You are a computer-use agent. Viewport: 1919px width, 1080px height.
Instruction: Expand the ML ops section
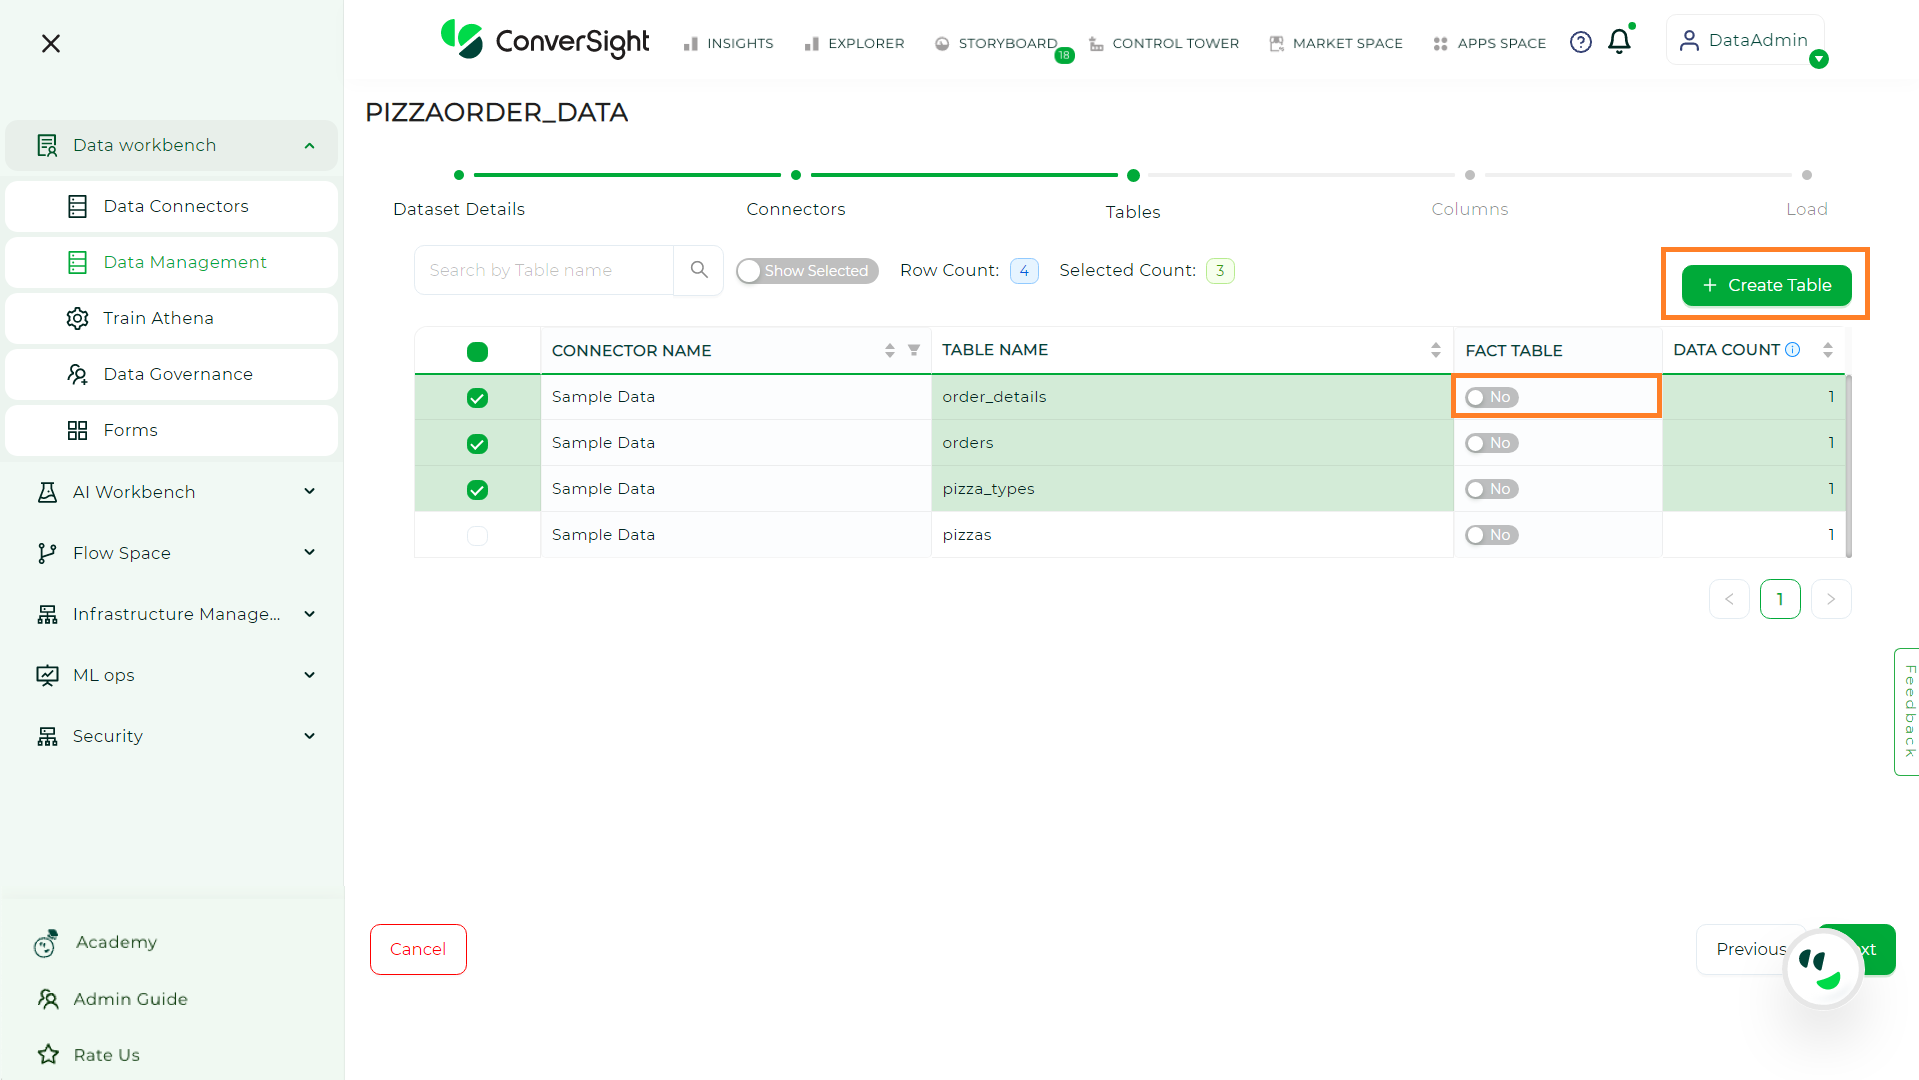click(310, 675)
